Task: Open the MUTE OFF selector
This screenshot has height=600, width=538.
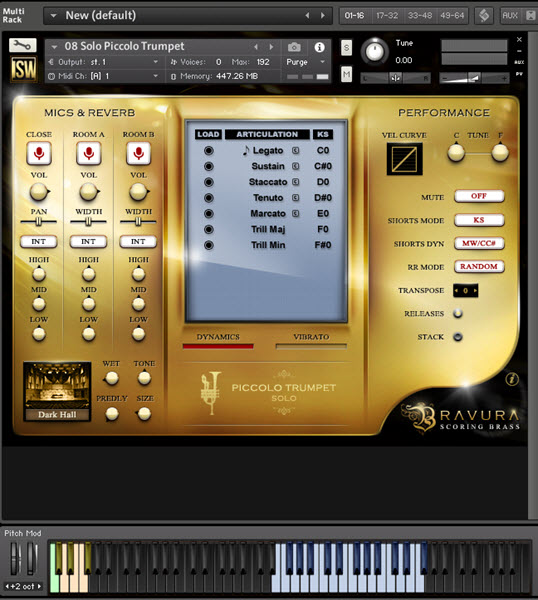Action: point(479,196)
